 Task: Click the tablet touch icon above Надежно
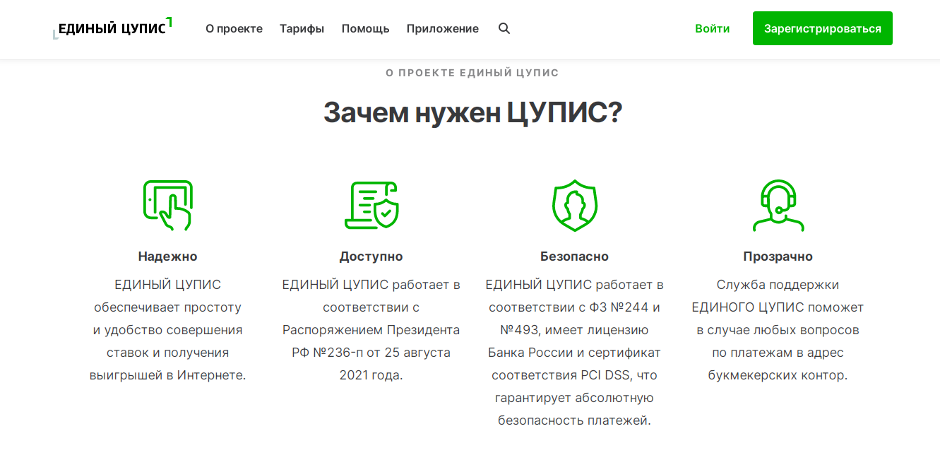click(x=168, y=205)
